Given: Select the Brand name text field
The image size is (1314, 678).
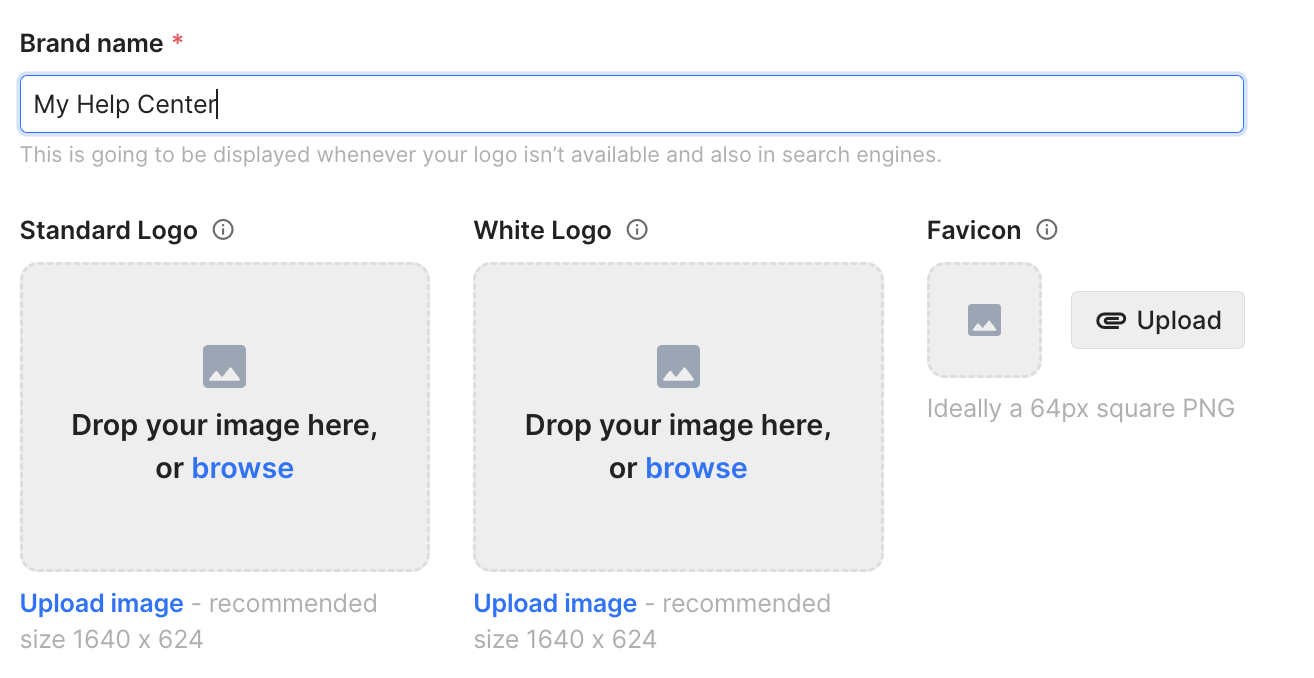Looking at the screenshot, I should [631, 104].
